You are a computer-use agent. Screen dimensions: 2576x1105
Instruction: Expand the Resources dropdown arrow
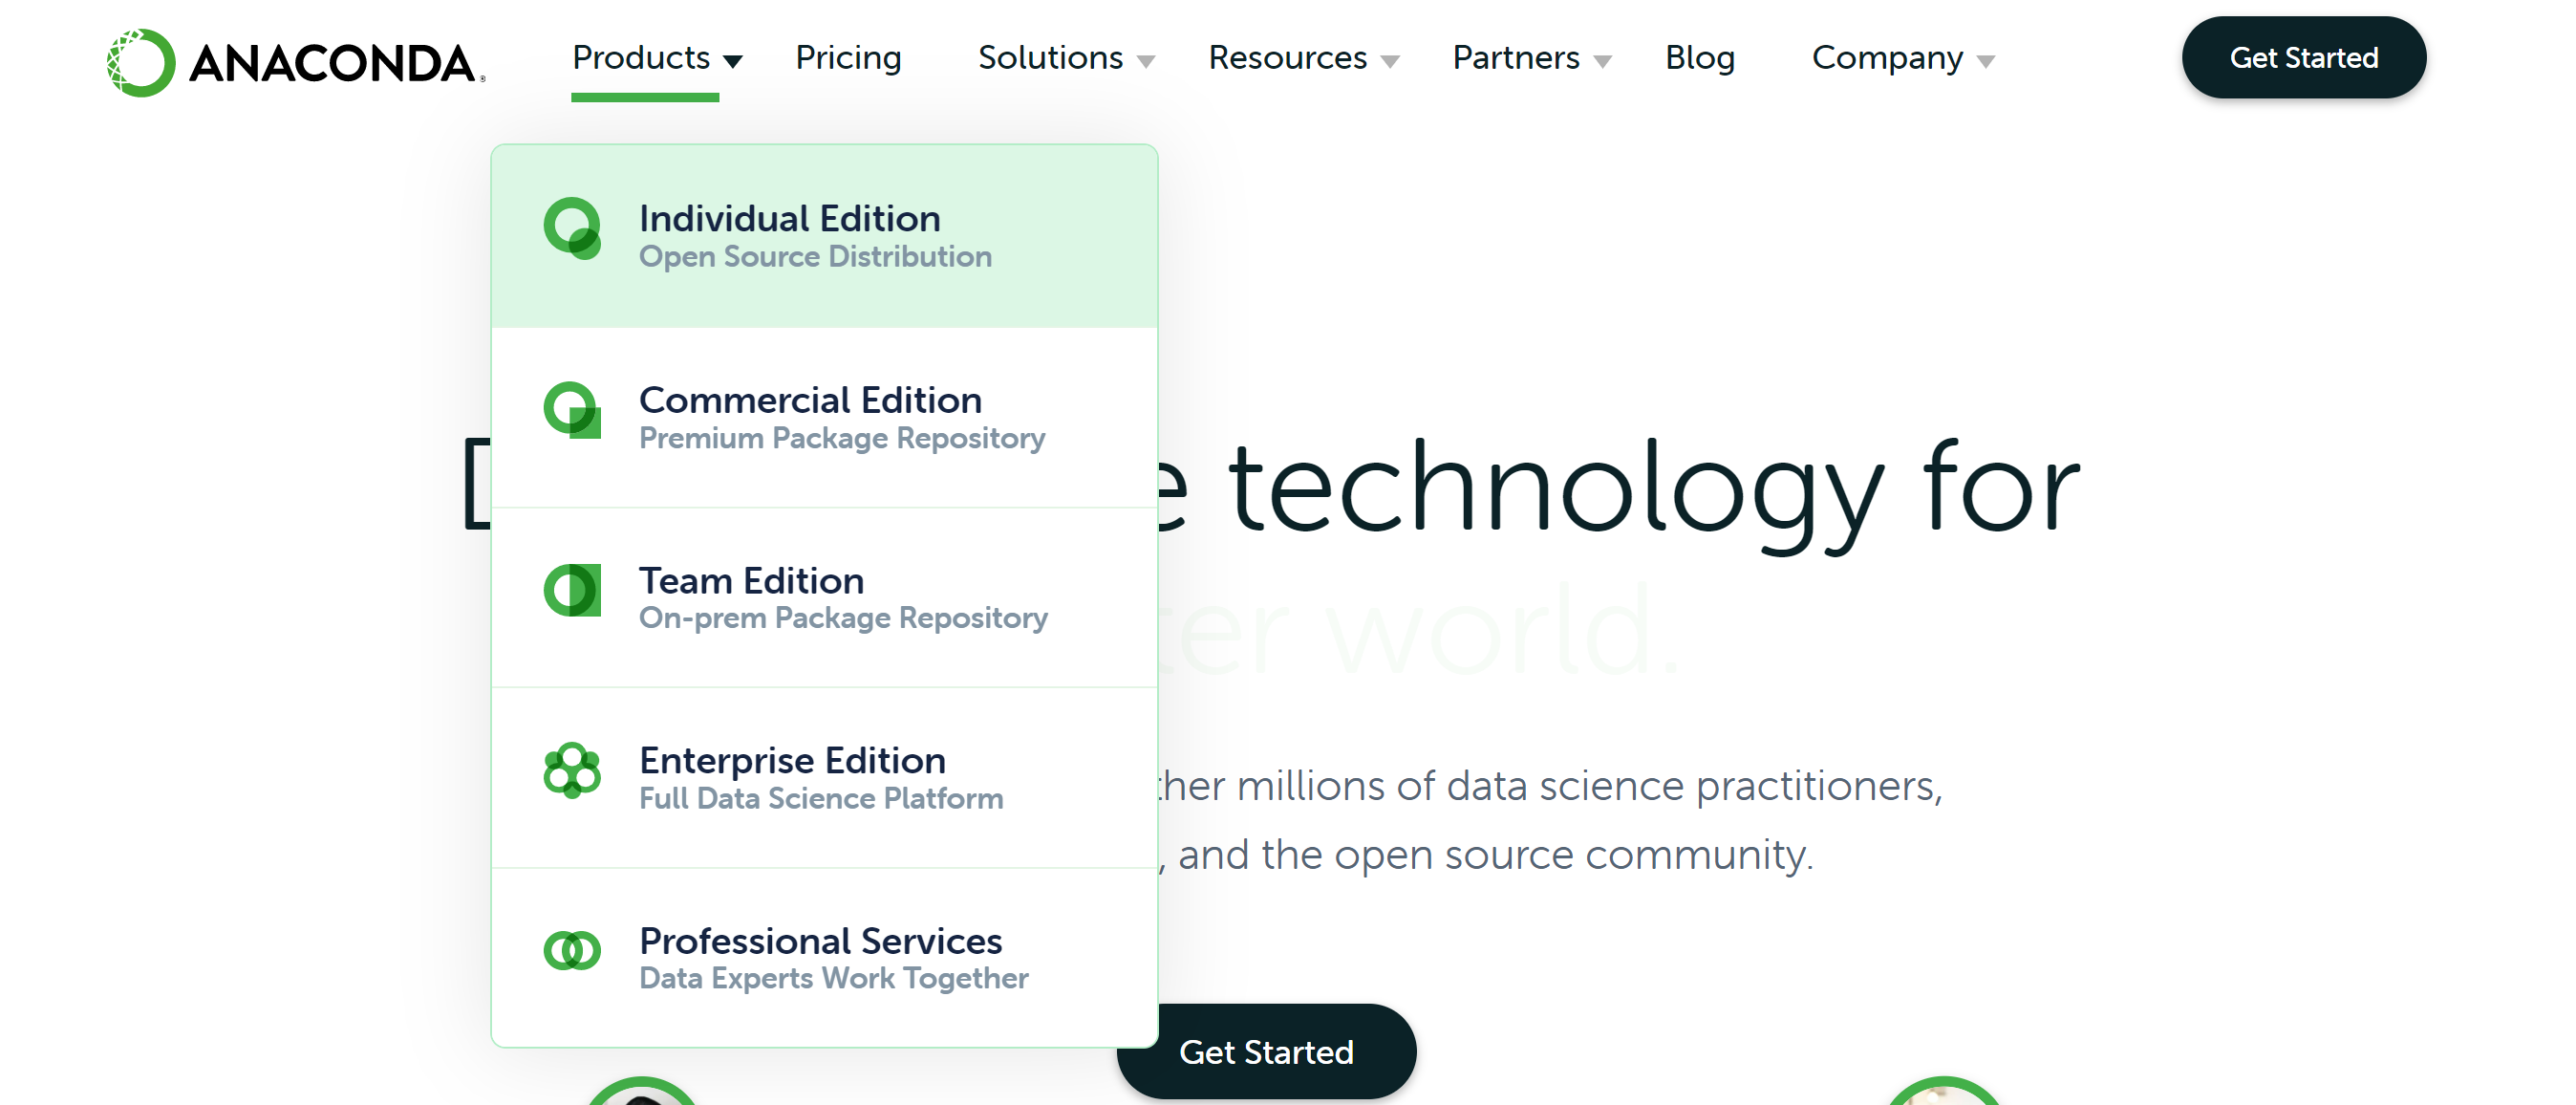coord(1390,61)
